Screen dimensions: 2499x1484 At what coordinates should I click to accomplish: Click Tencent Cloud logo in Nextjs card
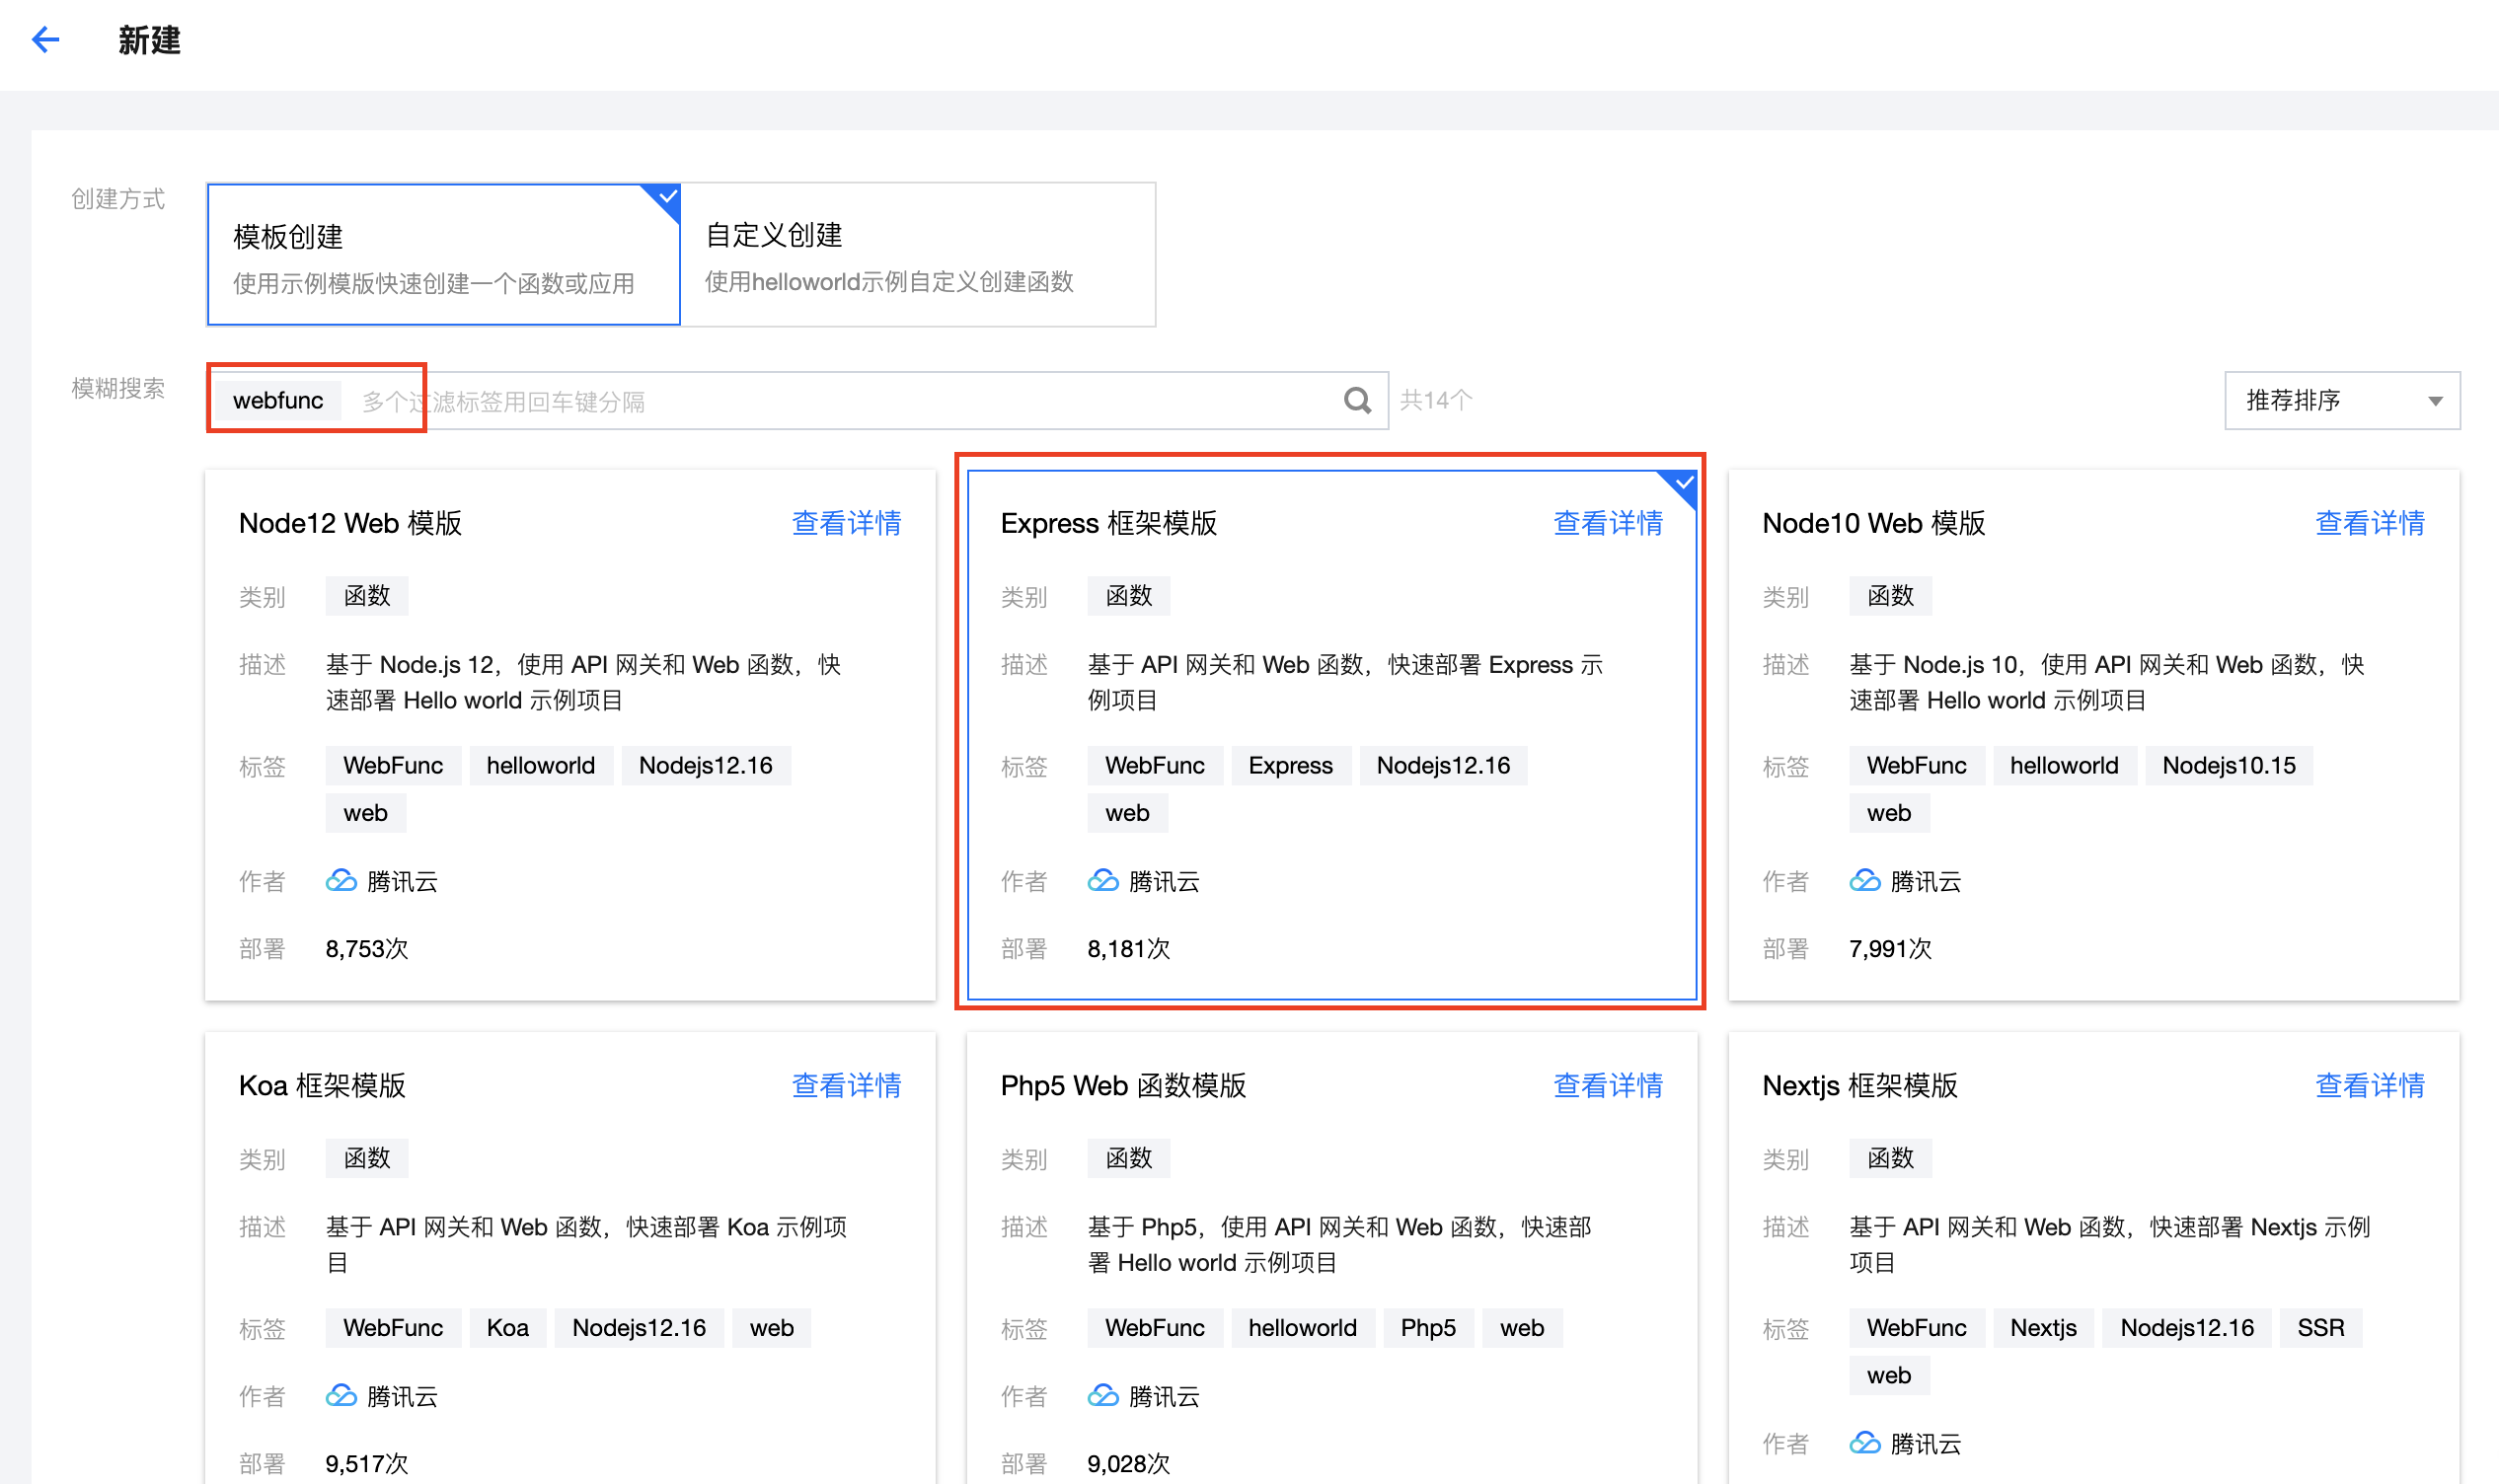click(1865, 1443)
